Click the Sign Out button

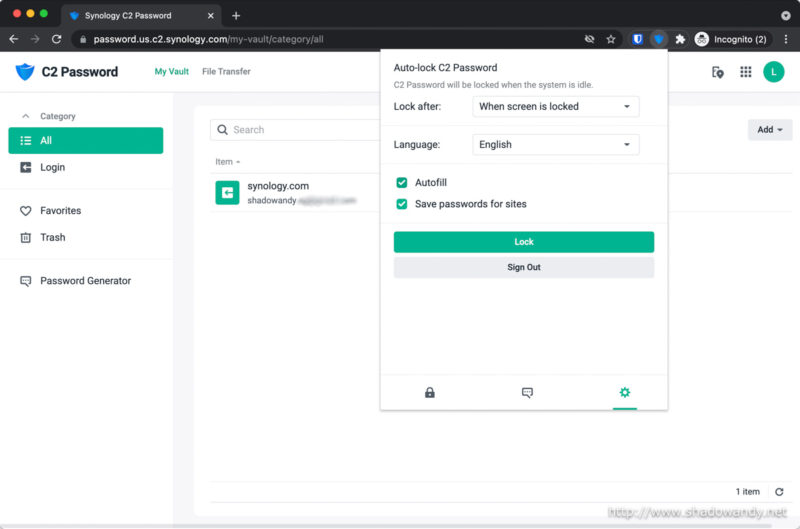pyautogui.click(x=523, y=268)
